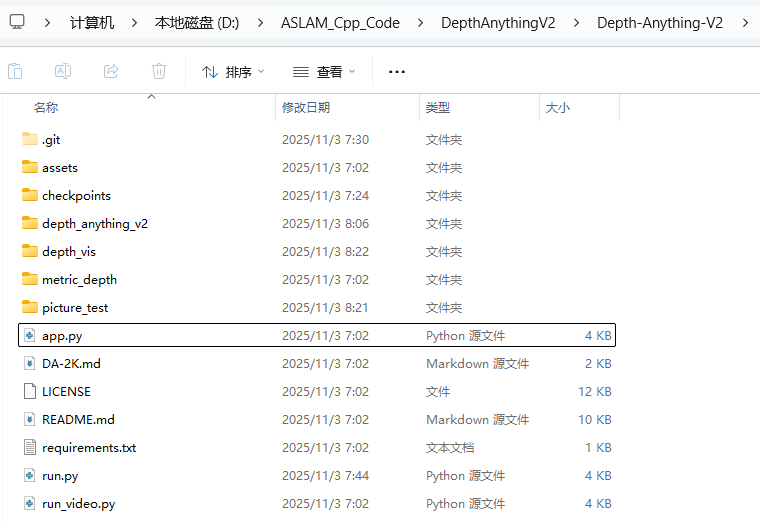Image resolution: width=760 pixels, height=526 pixels.
Task: Click the run.py Python file icon
Action: (x=30, y=475)
